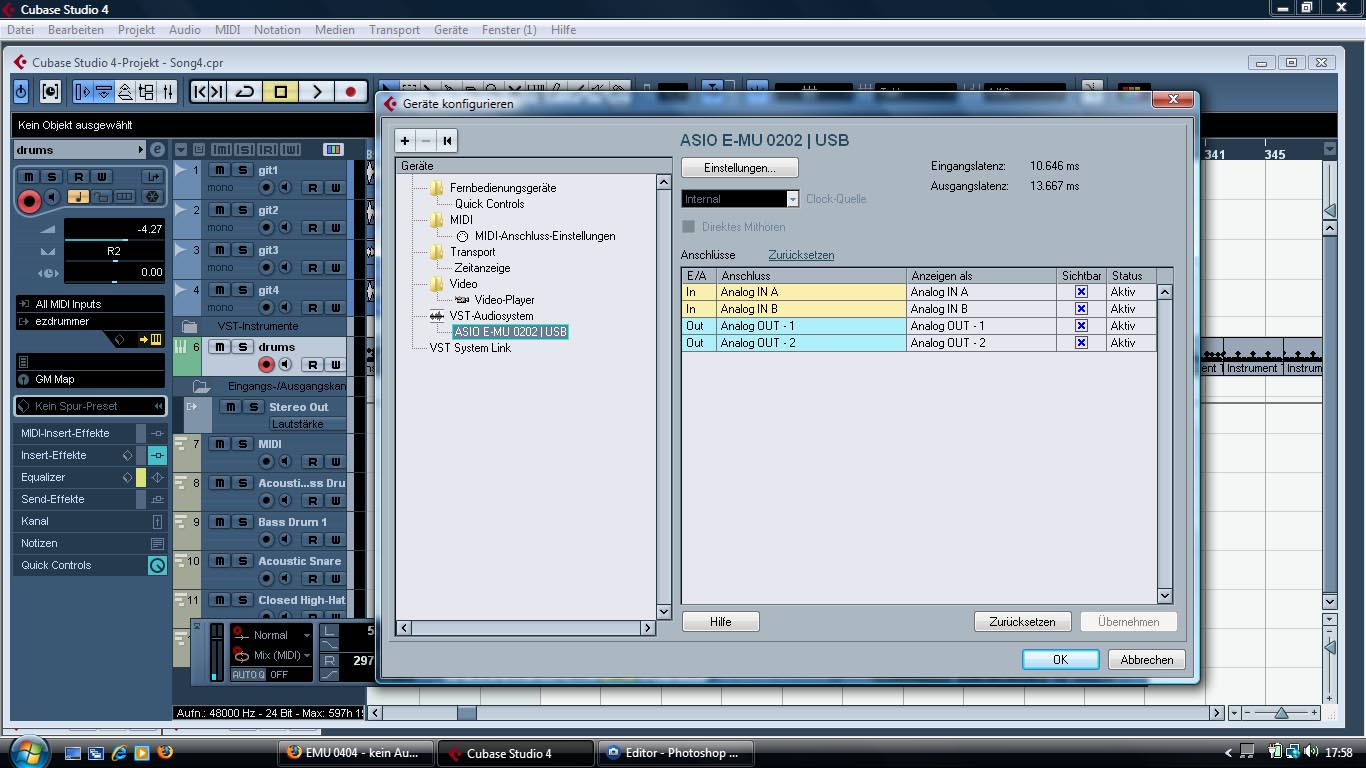Toggle the track color selector icon above the track list
This screenshot has width=1366, height=768.
(333, 149)
